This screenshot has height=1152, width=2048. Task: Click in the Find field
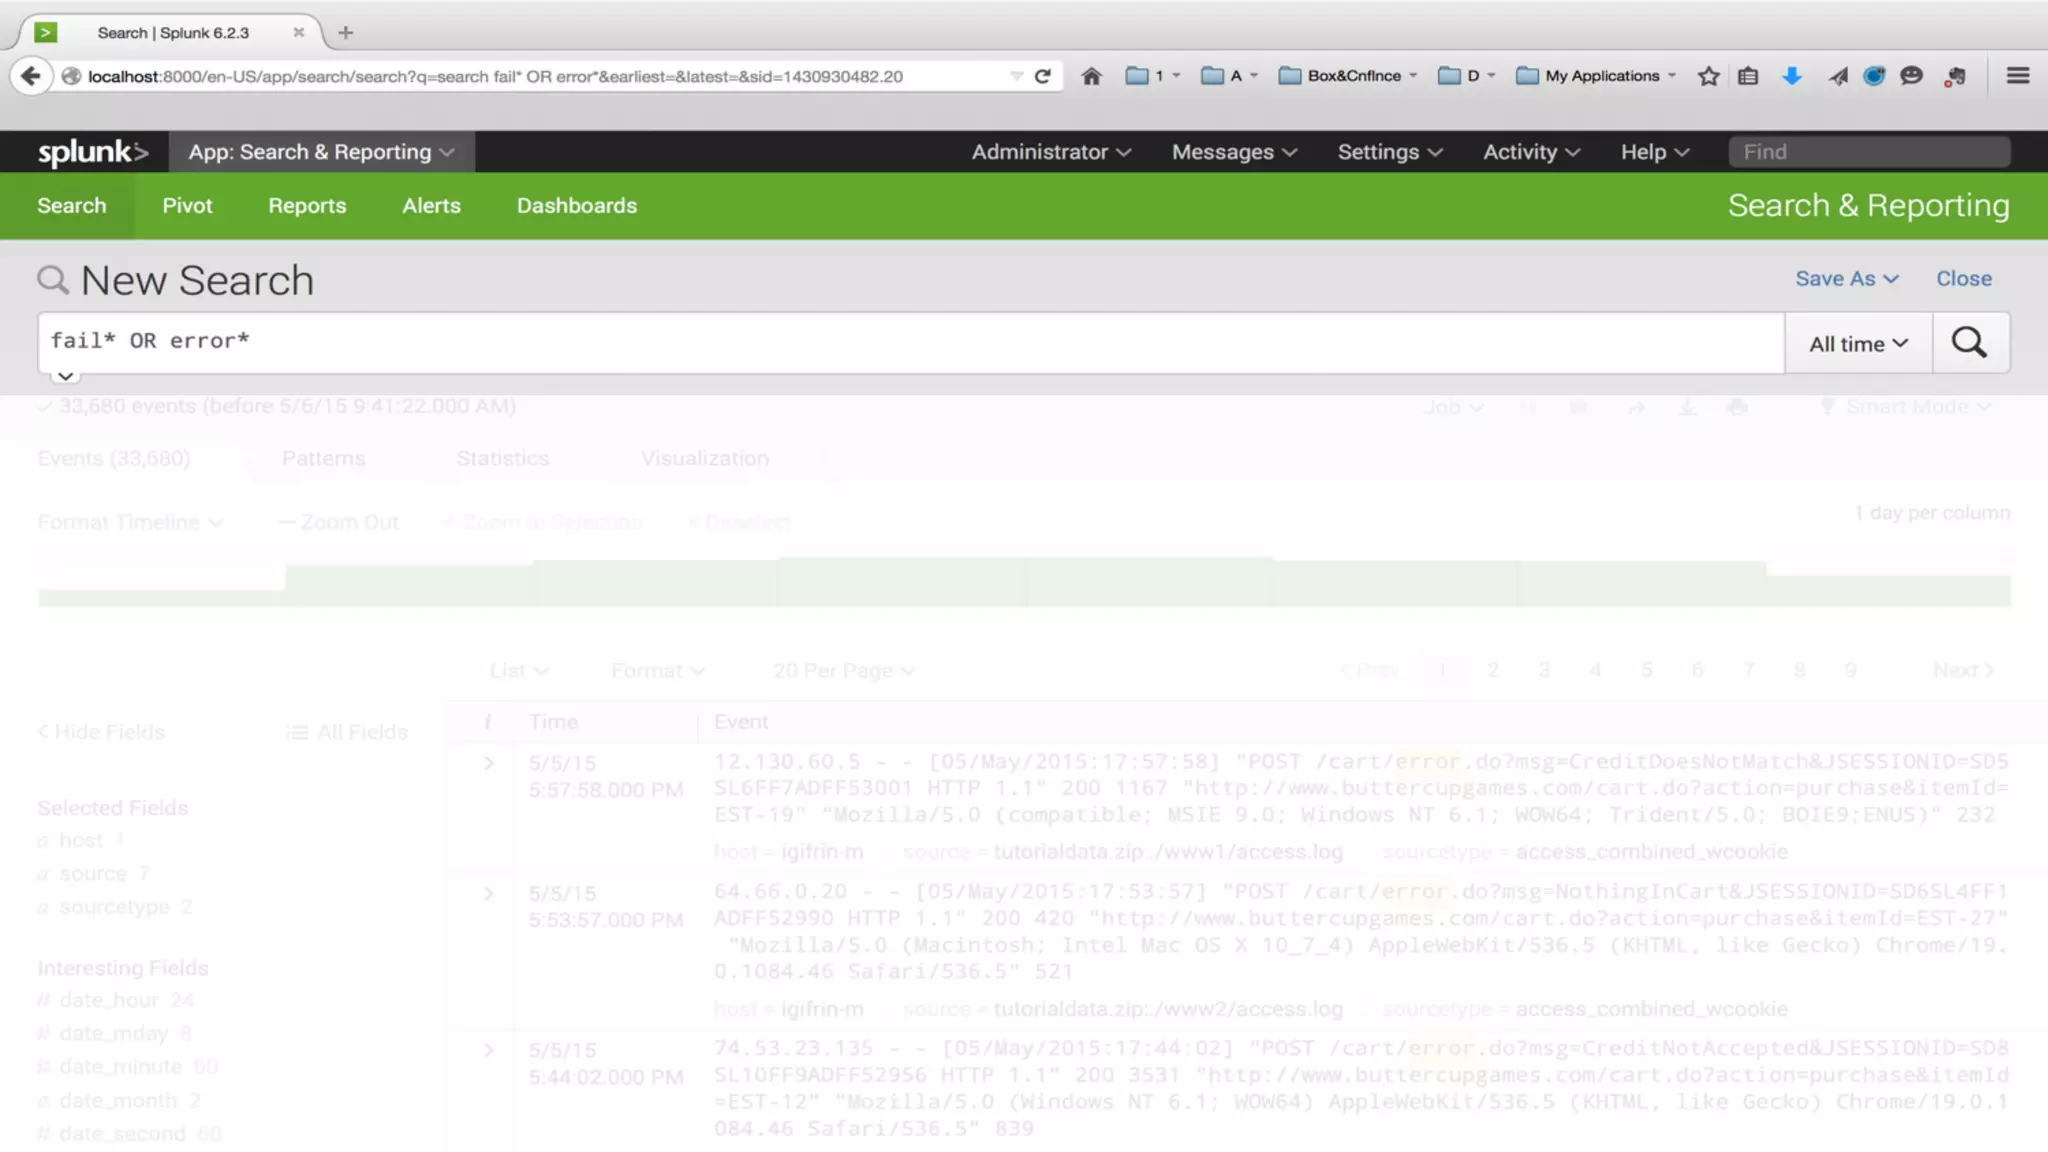click(x=1869, y=152)
